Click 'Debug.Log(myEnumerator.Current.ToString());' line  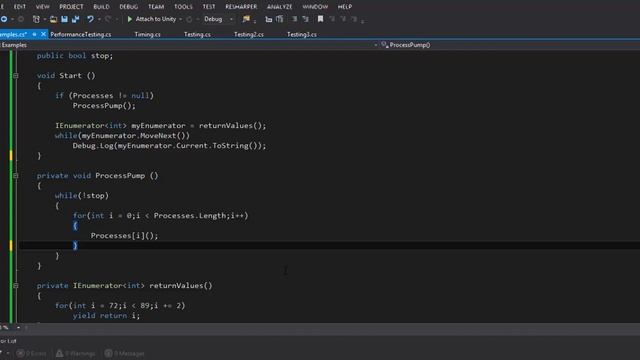[169, 146]
